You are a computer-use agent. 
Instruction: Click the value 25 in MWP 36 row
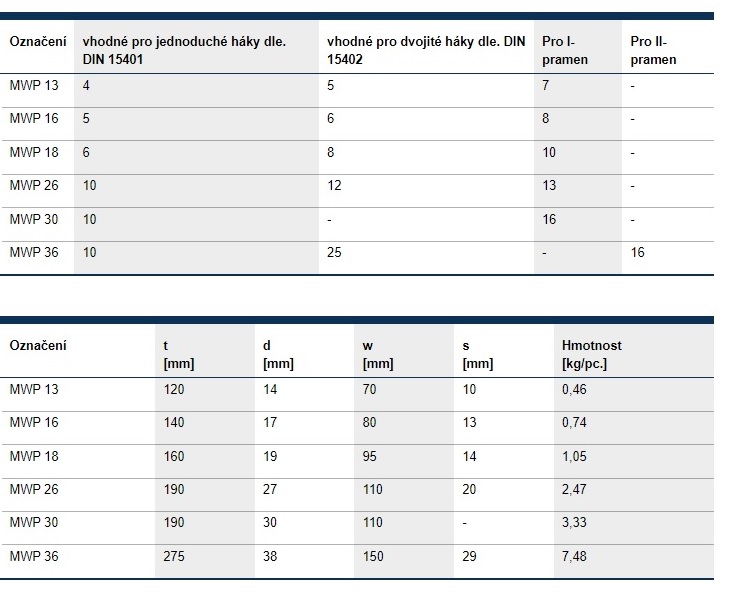pos(334,252)
